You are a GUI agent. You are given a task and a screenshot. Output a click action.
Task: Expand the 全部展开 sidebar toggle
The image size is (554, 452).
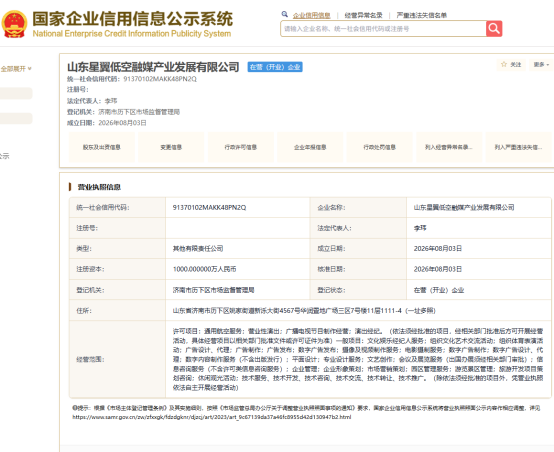click(x=16, y=69)
